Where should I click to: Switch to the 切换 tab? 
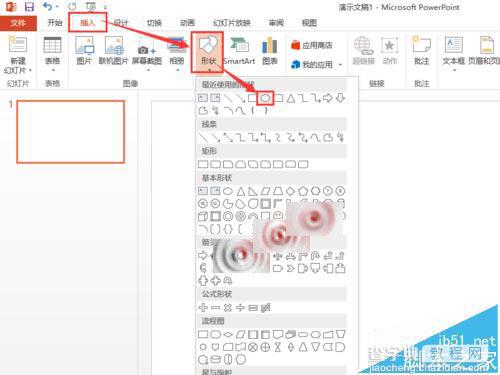(154, 23)
